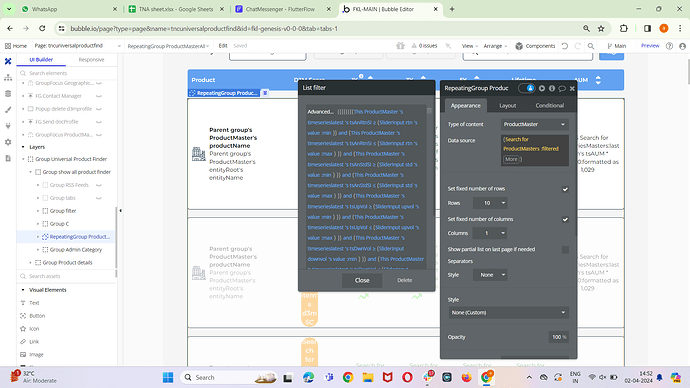This screenshot has height=388, width=690.
Task: Open the Plugins icon in left sidebar
Action: (x=8, y=126)
